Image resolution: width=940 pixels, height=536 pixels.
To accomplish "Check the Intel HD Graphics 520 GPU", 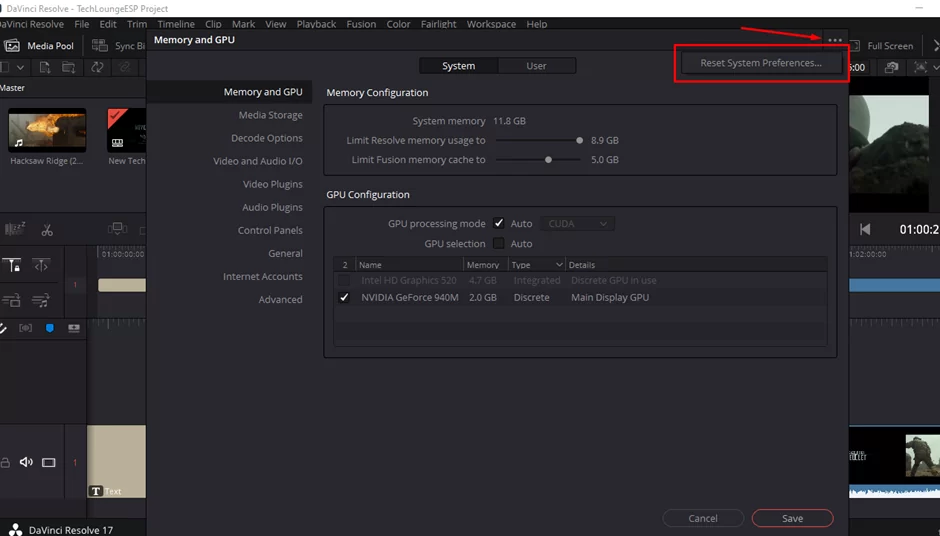I will tap(344, 280).
